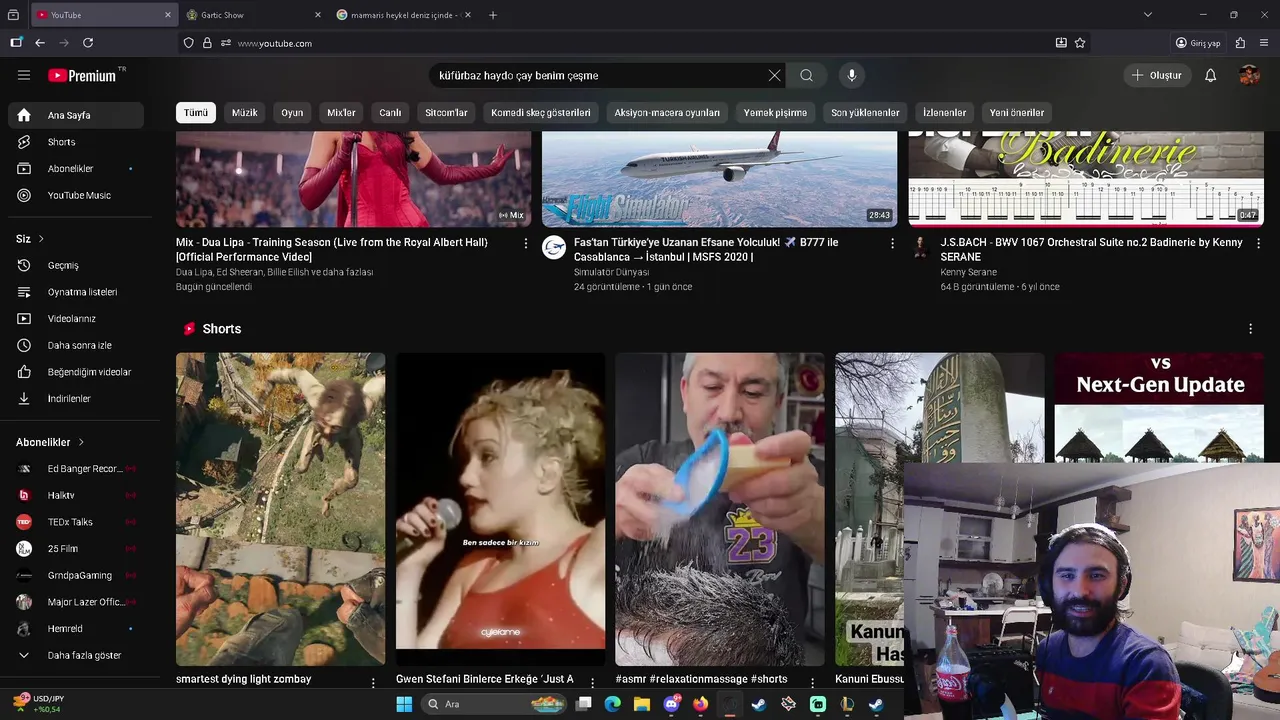Image resolution: width=1280 pixels, height=720 pixels.
Task: Select the Tümü filter chip
Action: pos(196,113)
